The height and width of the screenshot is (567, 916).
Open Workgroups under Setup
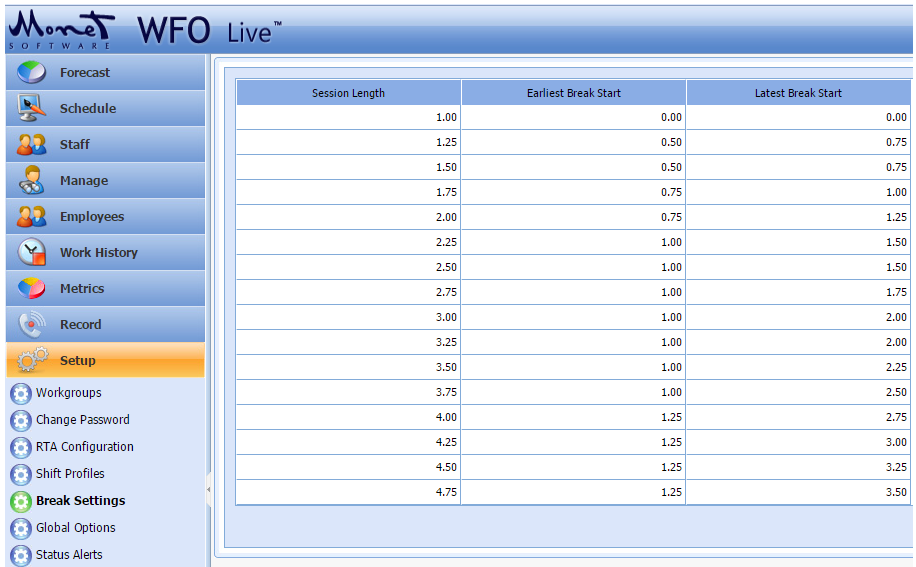coord(68,393)
